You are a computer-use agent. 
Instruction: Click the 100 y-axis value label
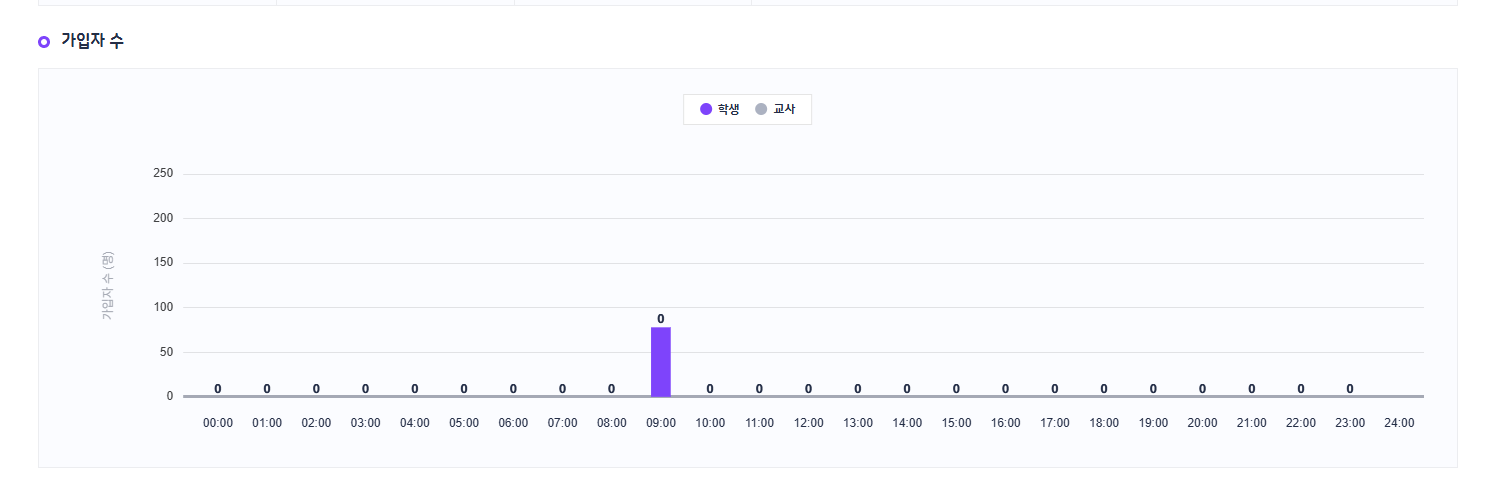point(163,308)
